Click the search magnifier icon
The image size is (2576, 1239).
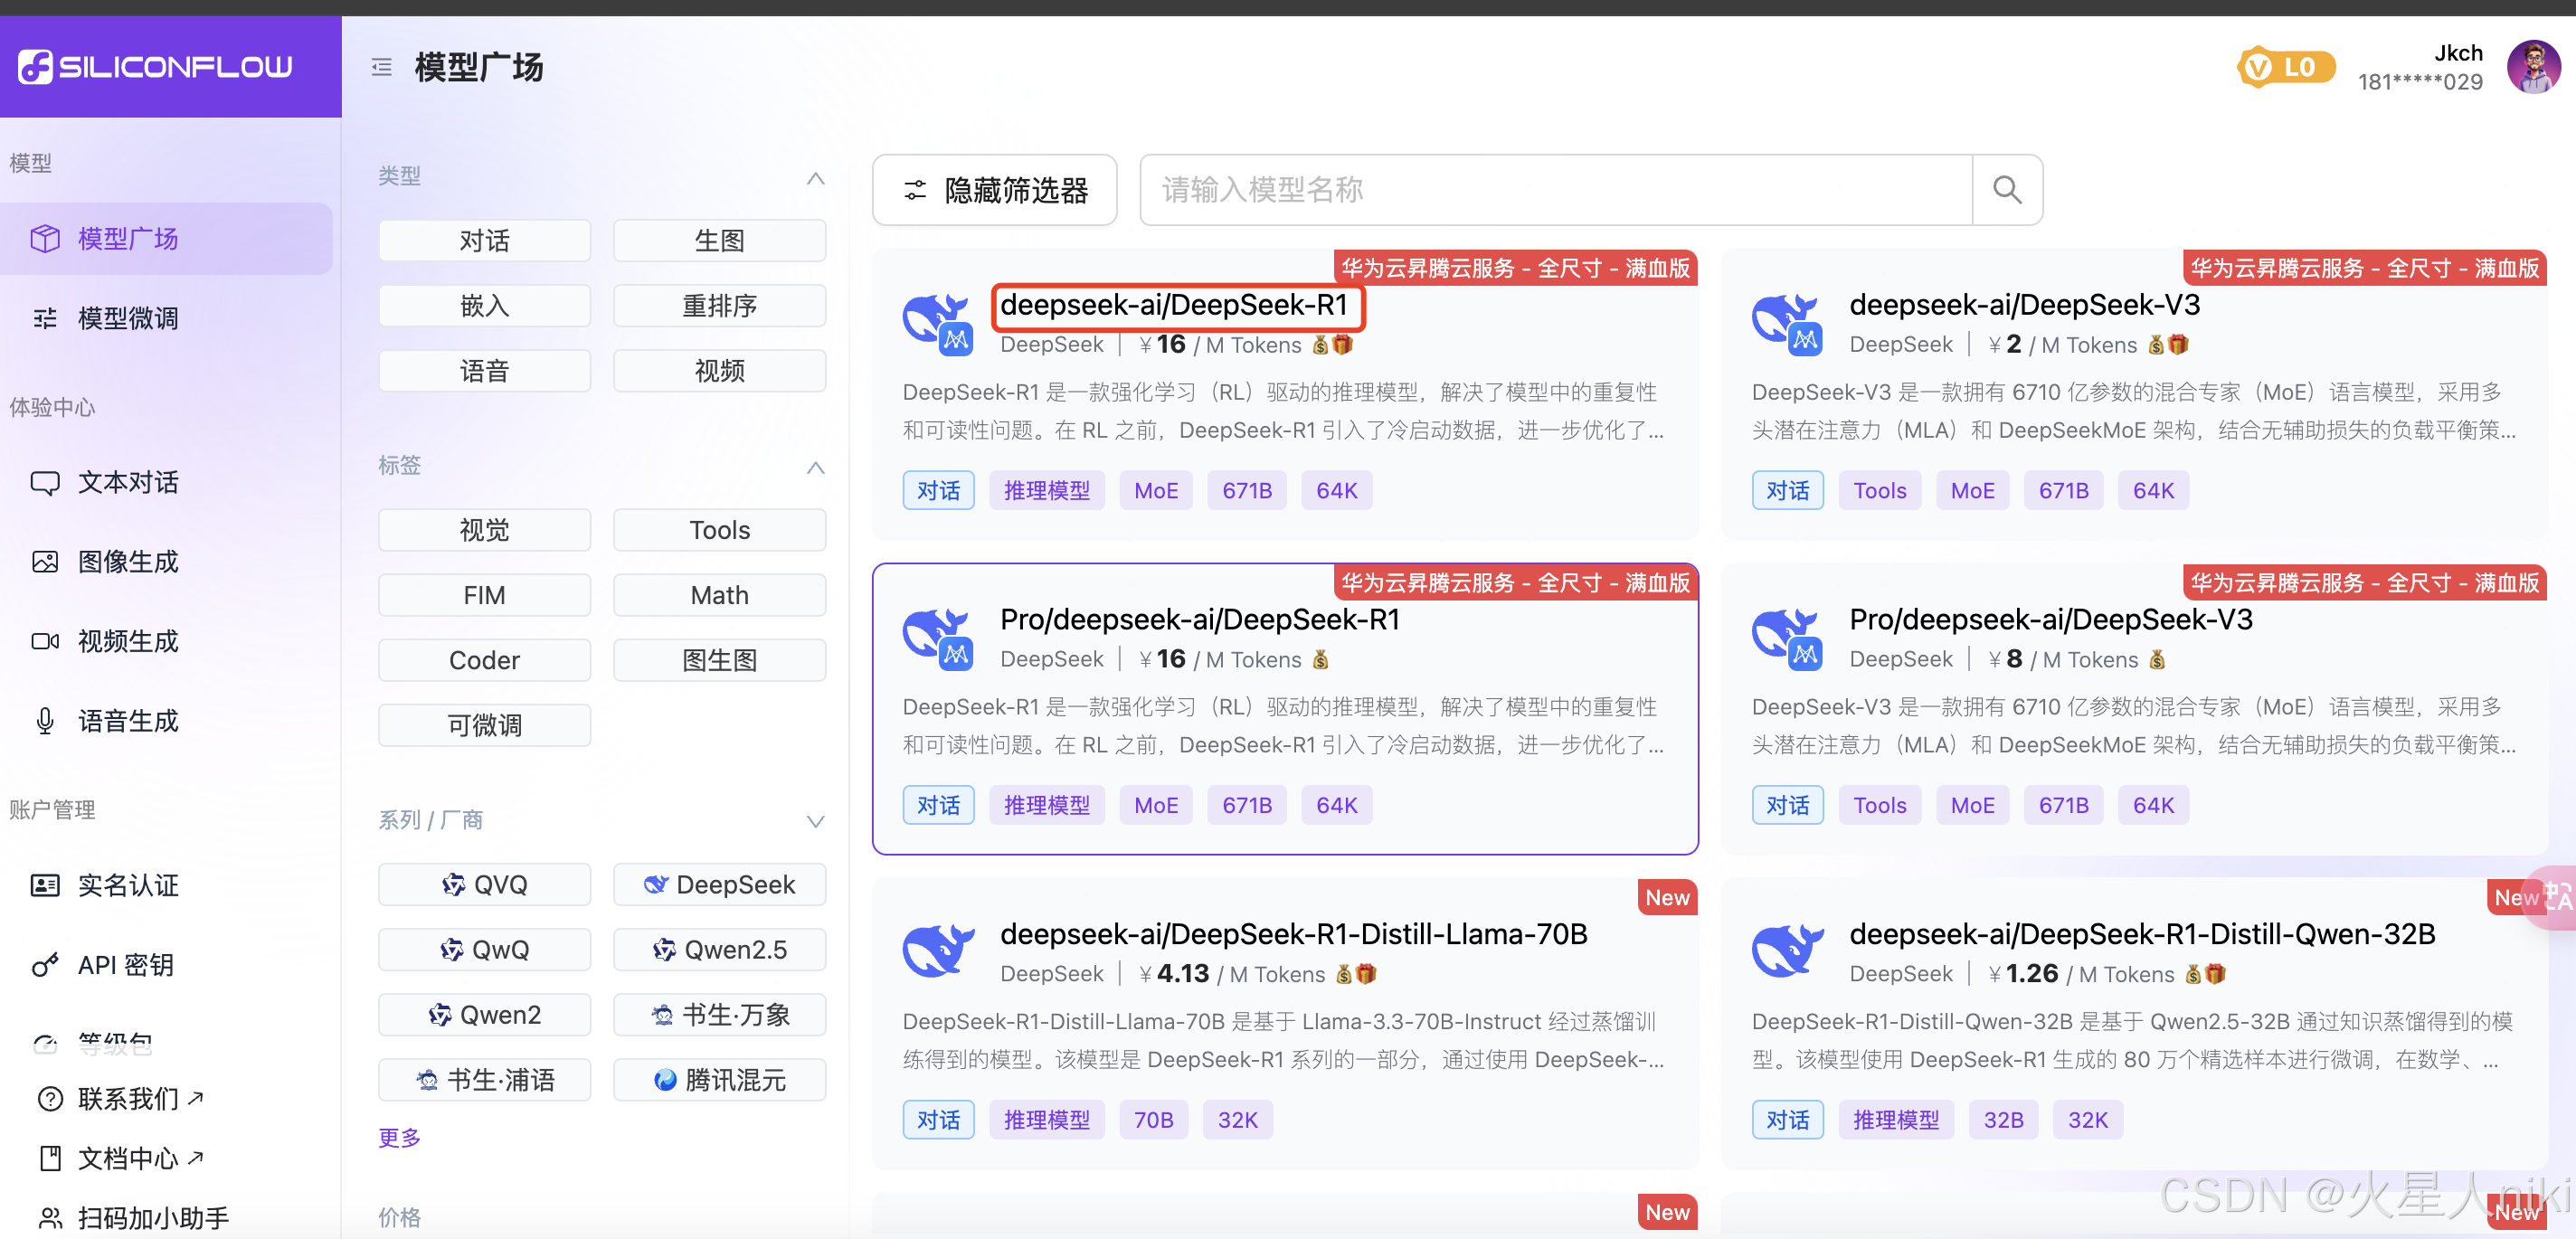pos(2007,189)
